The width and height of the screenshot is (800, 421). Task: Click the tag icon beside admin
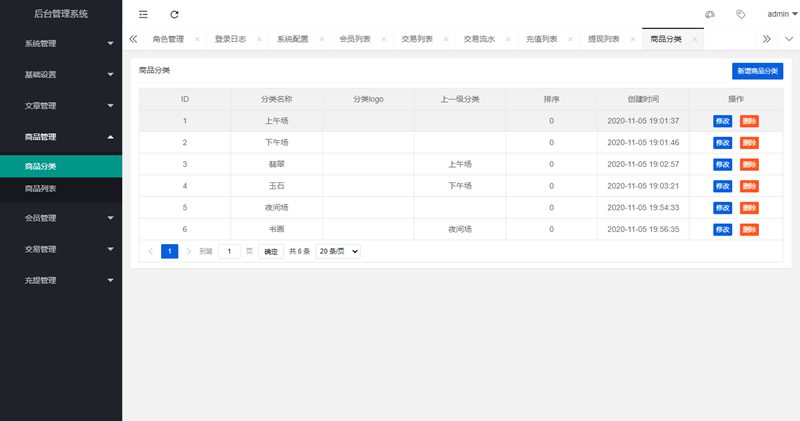coord(740,15)
